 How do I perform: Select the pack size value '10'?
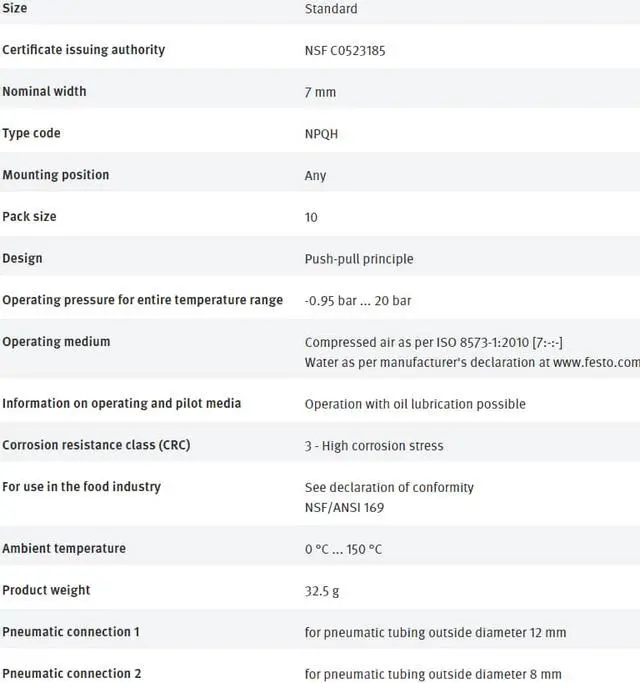click(x=311, y=217)
